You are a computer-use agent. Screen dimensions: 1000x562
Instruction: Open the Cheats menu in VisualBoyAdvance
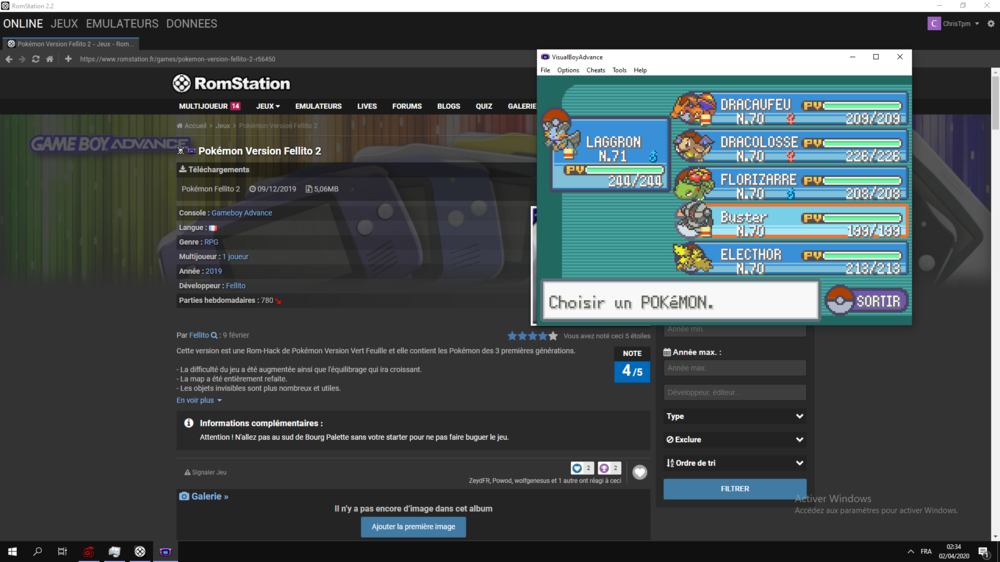[595, 70]
